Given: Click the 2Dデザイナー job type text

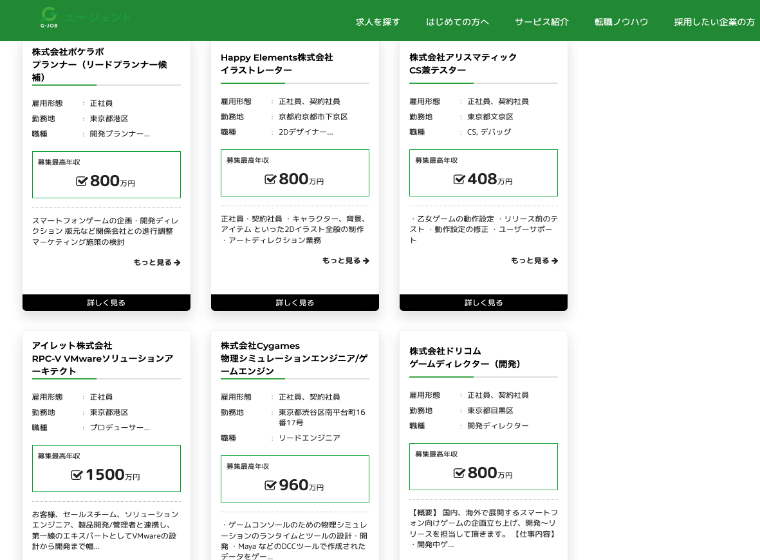Looking at the screenshot, I should [x=306, y=132].
